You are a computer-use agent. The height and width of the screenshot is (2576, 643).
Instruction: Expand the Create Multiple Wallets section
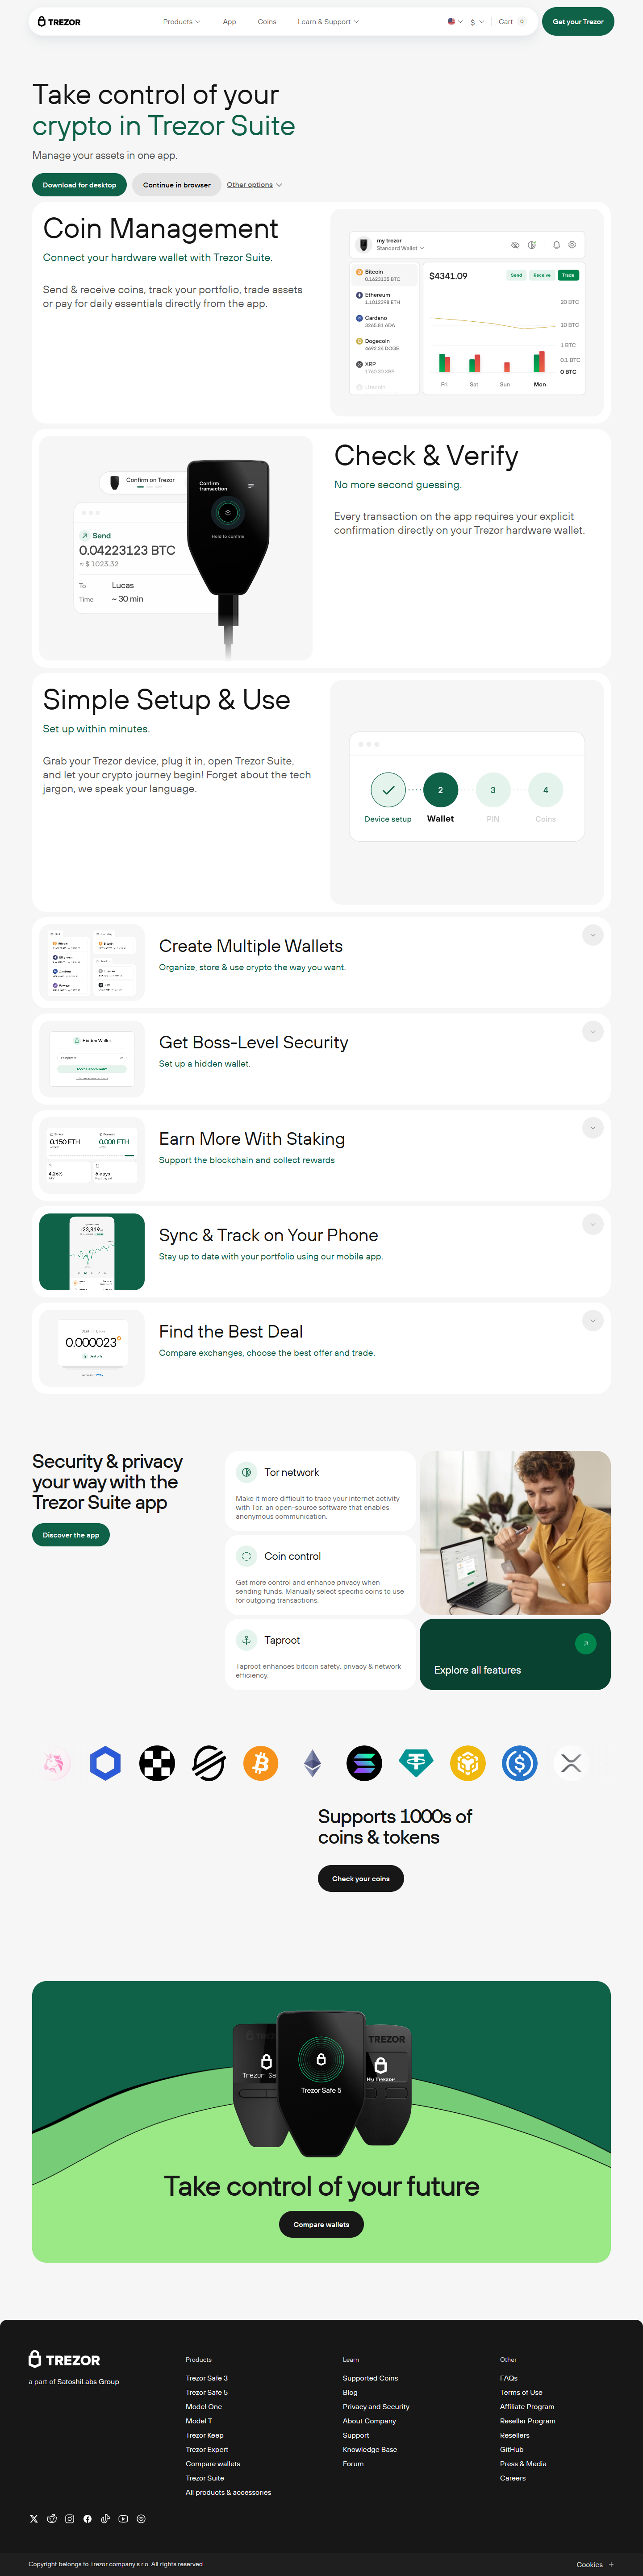(592, 935)
